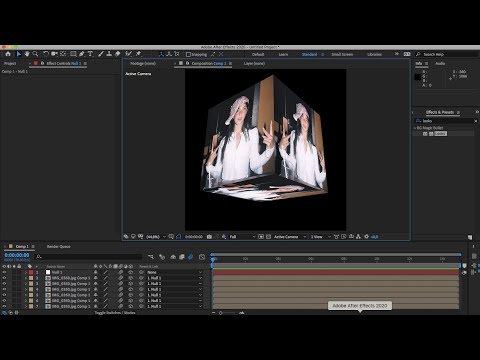Screen dimensions: 480x360
Task: Select the Eraser tool
Action: pyautogui.click(x=117, y=54)
